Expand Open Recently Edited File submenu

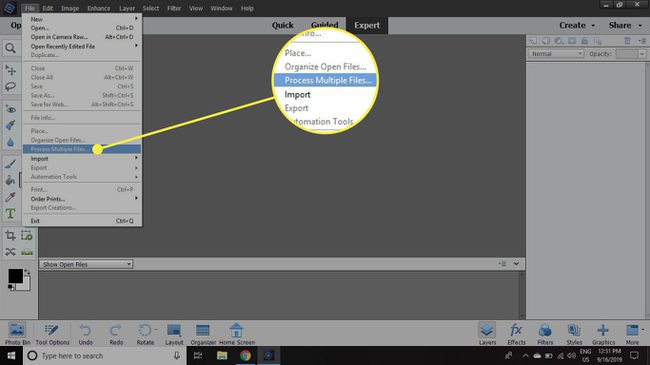click(x=82, y=46)
